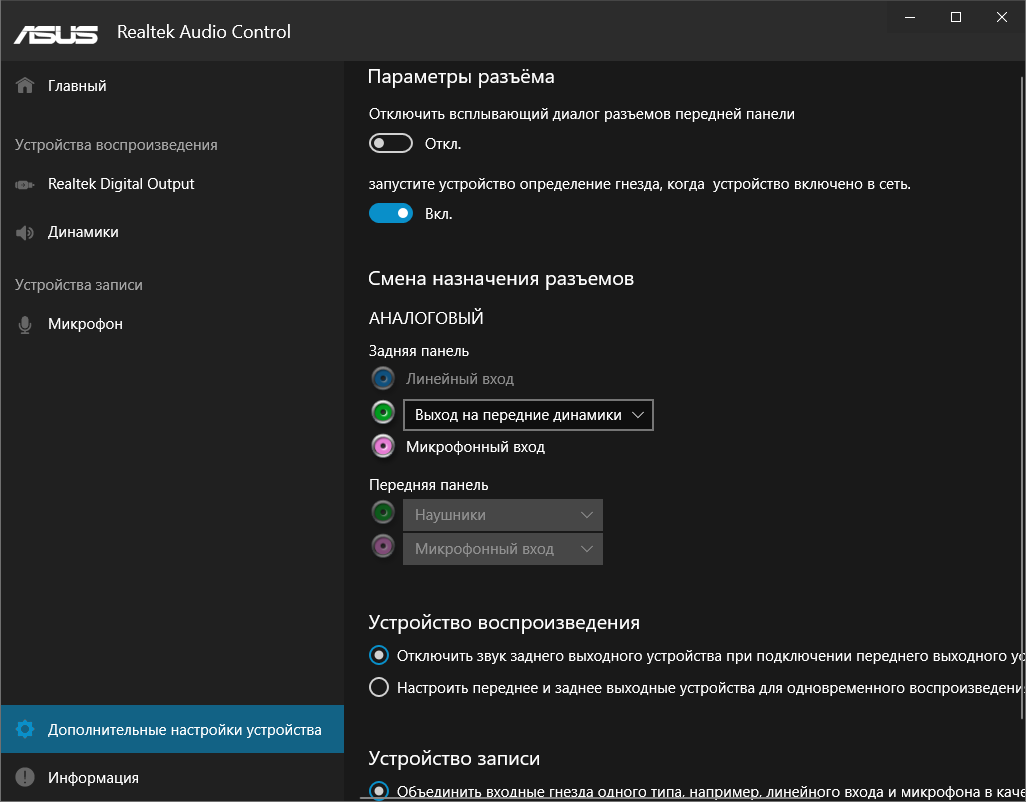The image size is (1026, 802).
Task: Toggle front panel popup dialog switch (Откл.)
Action: [x=391, y=143]
